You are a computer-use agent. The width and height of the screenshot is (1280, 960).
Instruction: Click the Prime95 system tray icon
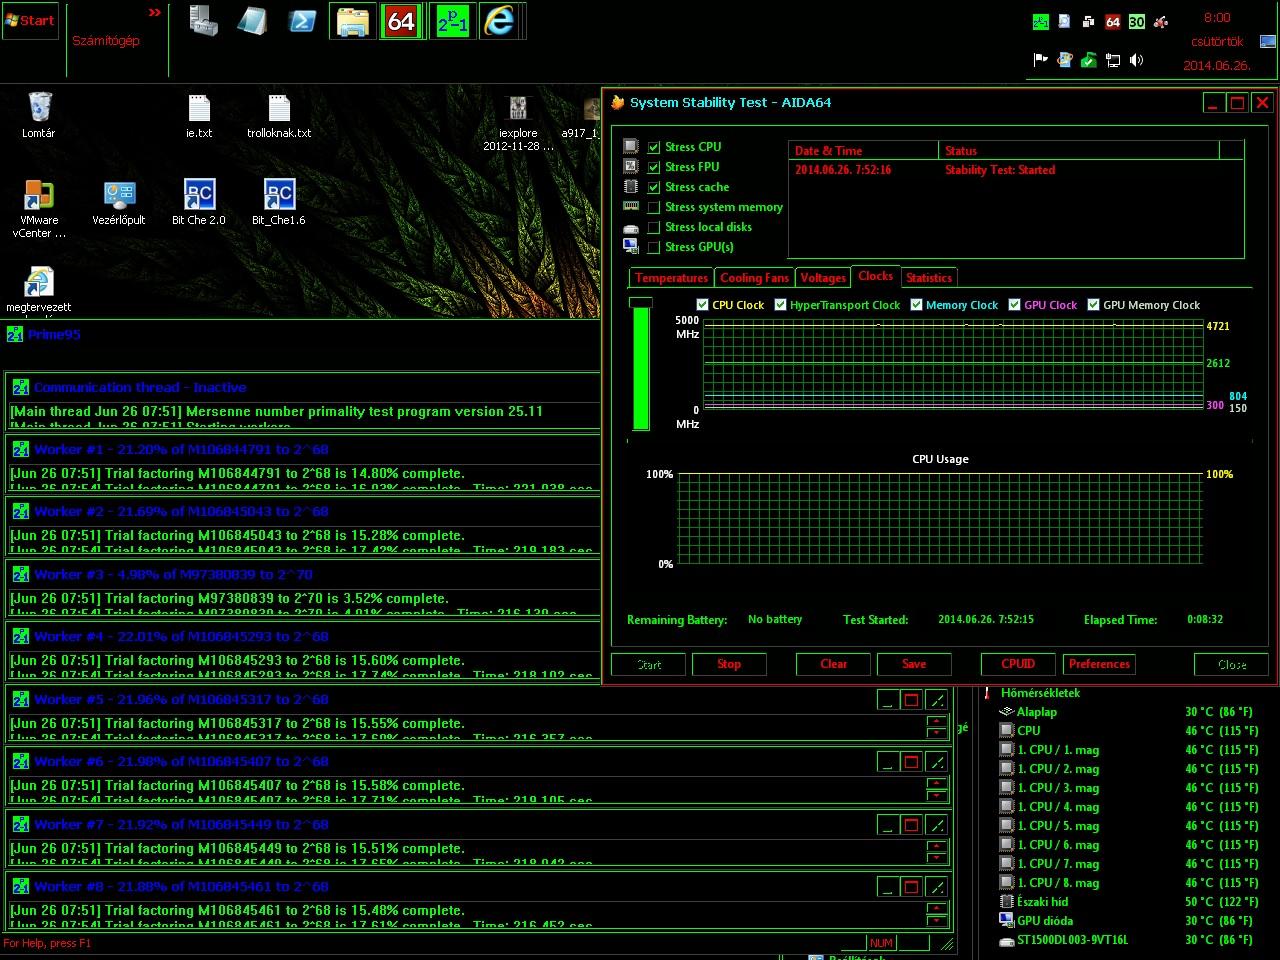click(x=1041, y=21)
